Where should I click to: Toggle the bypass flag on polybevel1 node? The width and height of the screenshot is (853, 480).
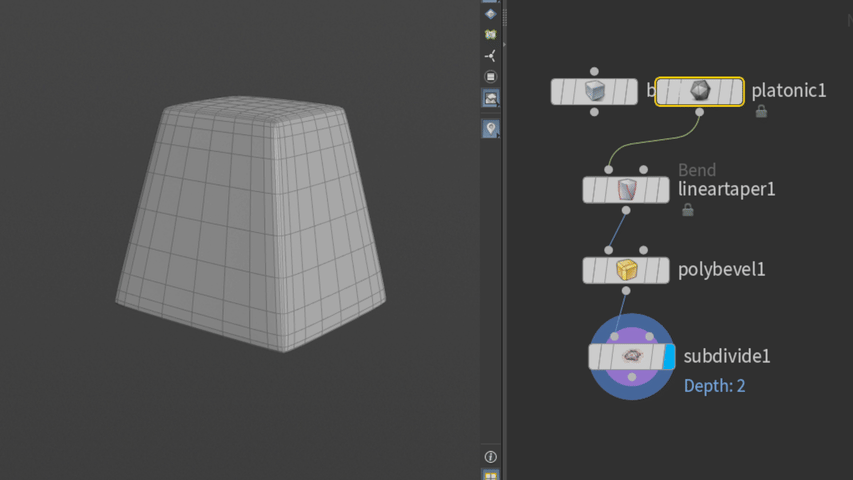coord(590,270)
